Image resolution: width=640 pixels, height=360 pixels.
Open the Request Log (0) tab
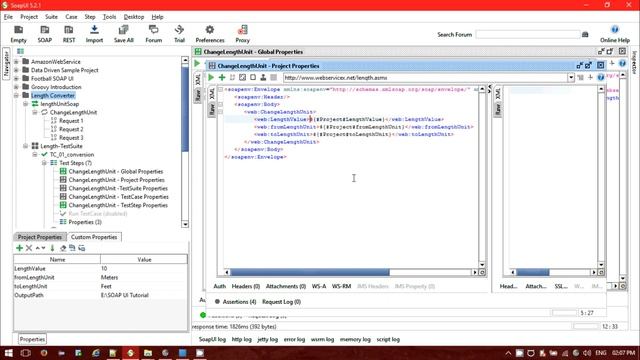281,302
